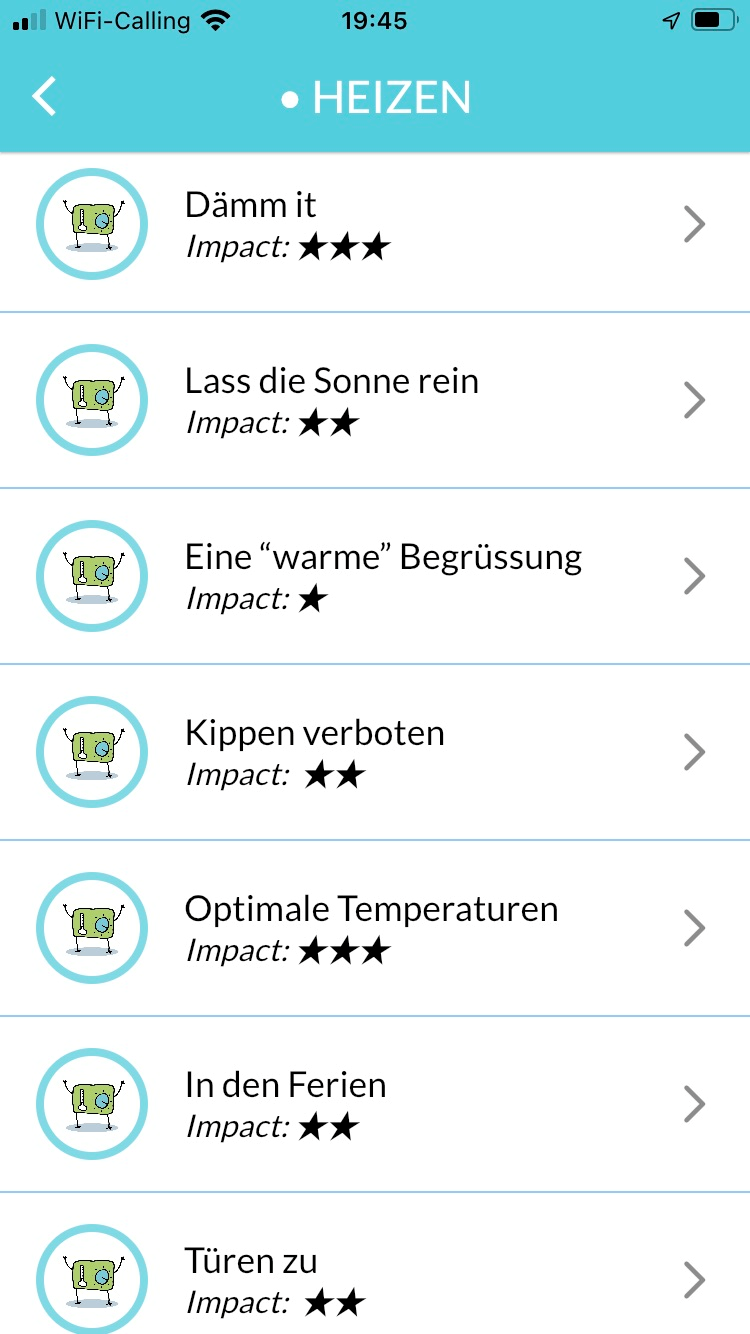Open Lass die Sonne rein chevron arrow

694,400
